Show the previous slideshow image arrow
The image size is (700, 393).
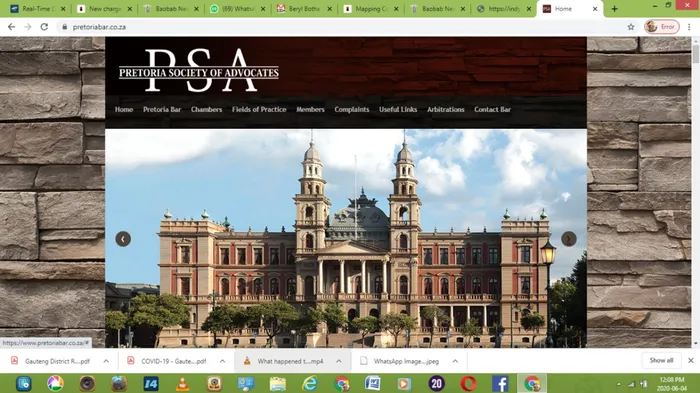[x=123, y=239]
